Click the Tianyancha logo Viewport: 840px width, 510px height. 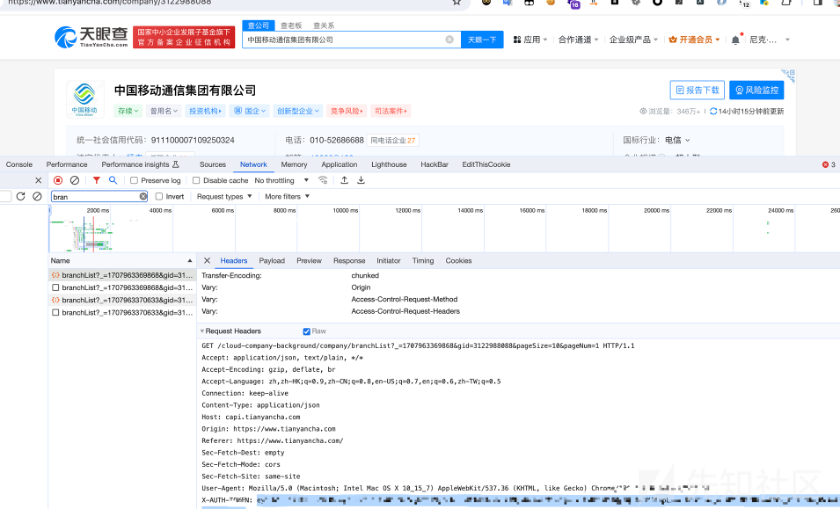pos(91,36)
